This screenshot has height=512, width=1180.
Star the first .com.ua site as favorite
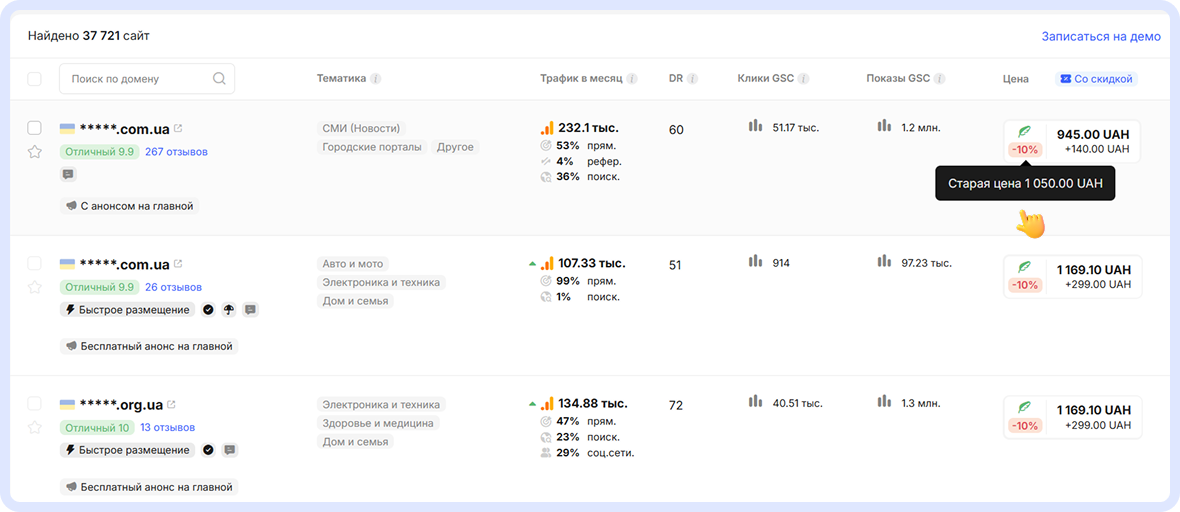(x=35, y=152)
